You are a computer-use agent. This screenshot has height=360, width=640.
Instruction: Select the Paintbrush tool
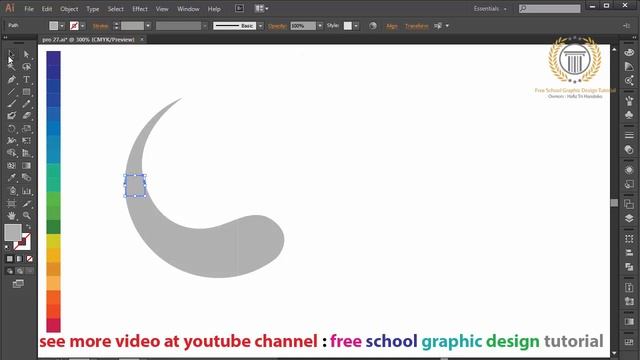pyautogui.click(x=11, y=104)
